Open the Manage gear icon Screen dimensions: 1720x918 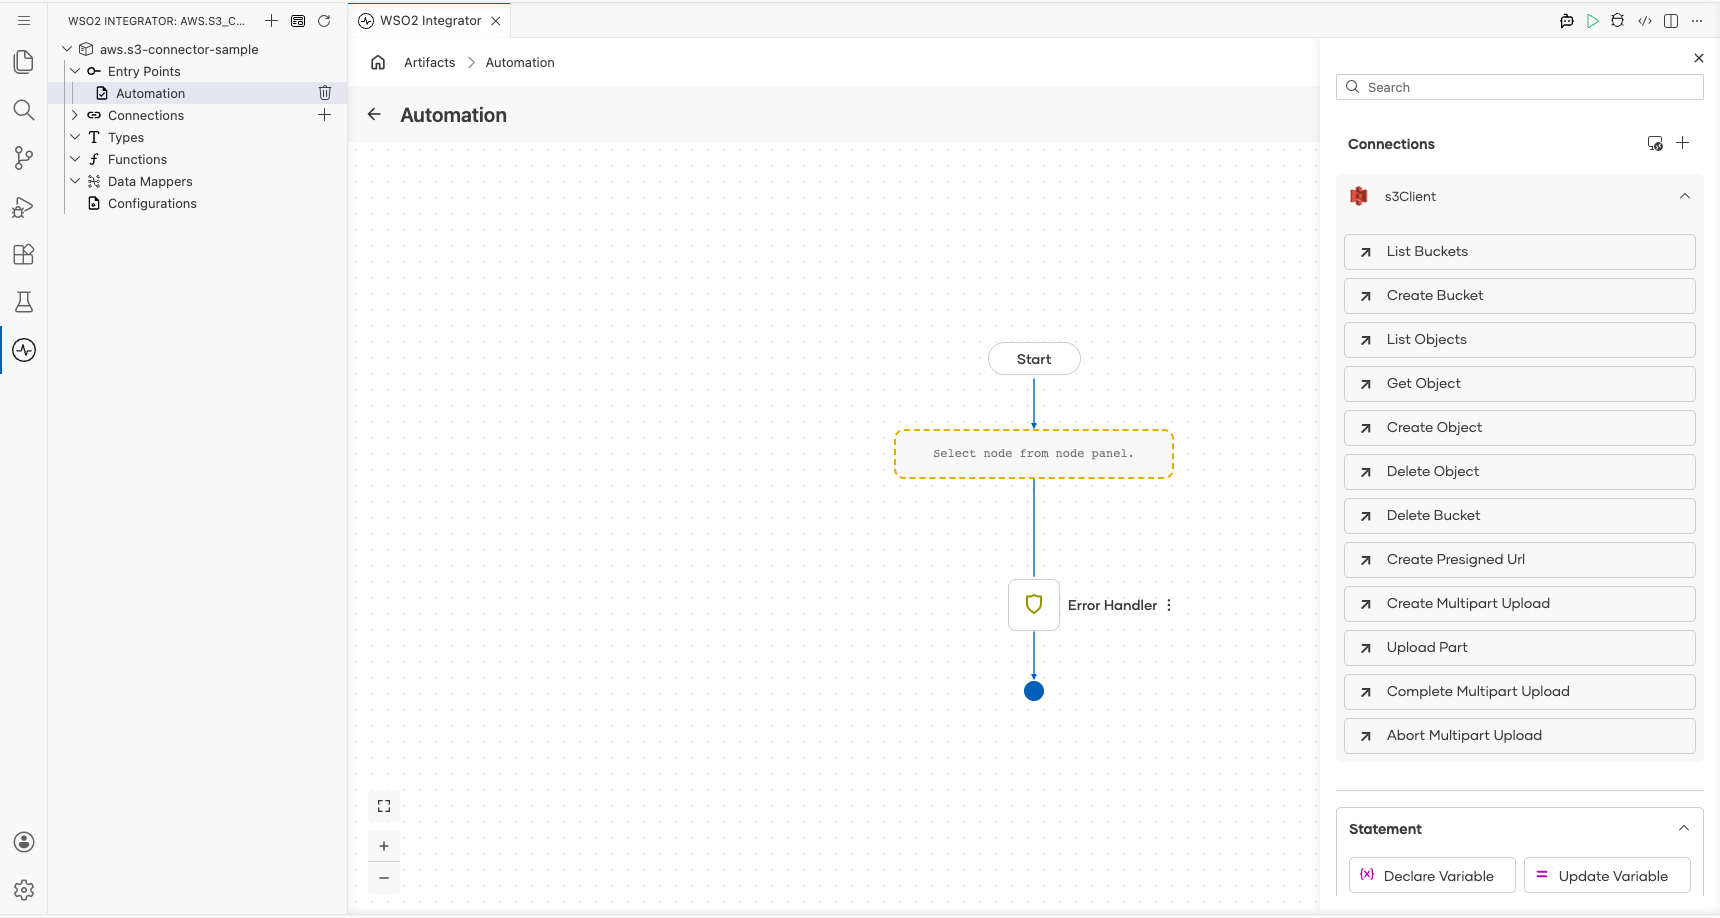24,890
